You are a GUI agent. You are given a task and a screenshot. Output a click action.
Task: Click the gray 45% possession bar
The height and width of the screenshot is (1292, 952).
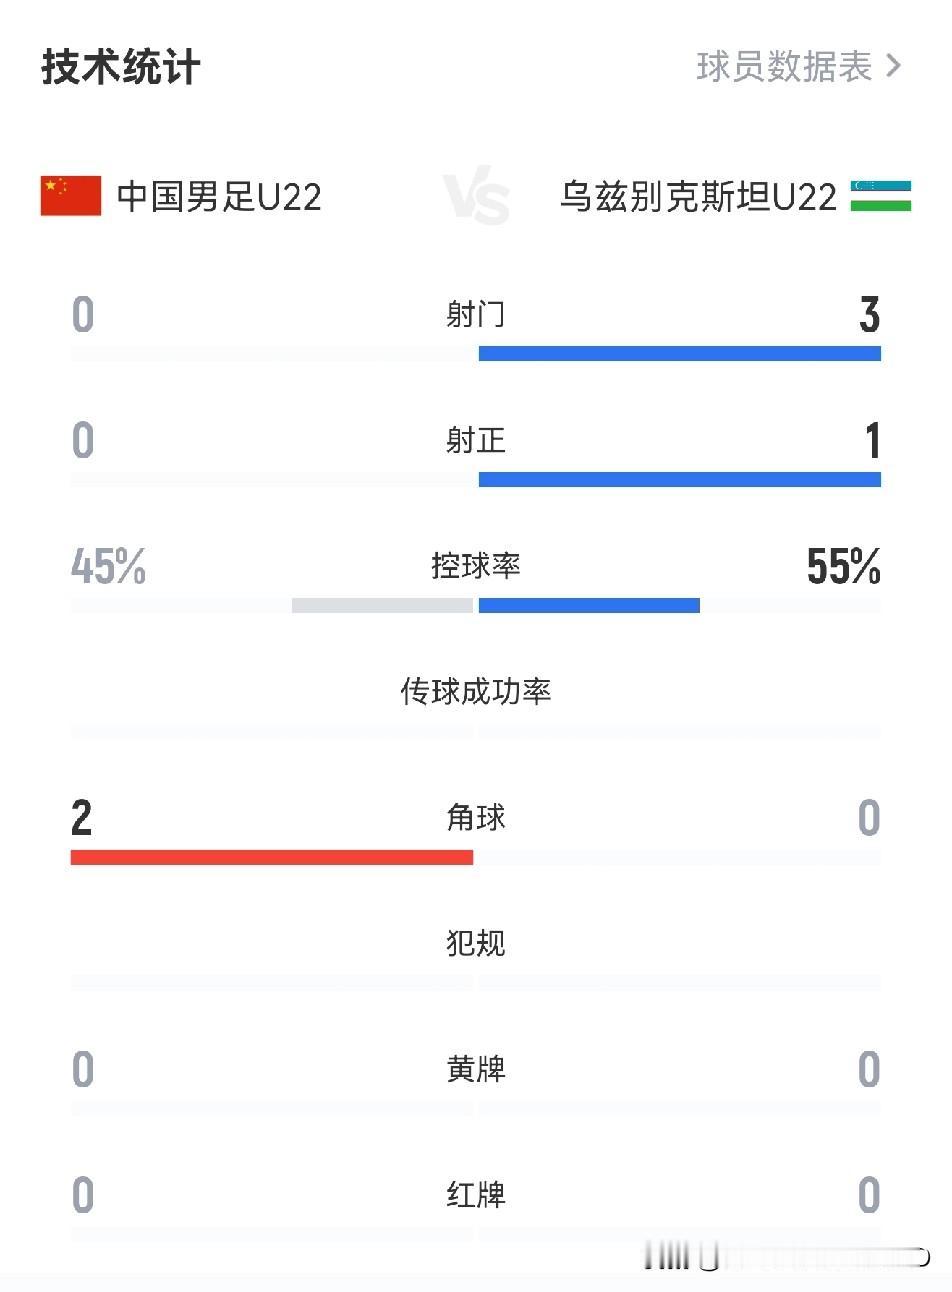click(x=382, y=605)
